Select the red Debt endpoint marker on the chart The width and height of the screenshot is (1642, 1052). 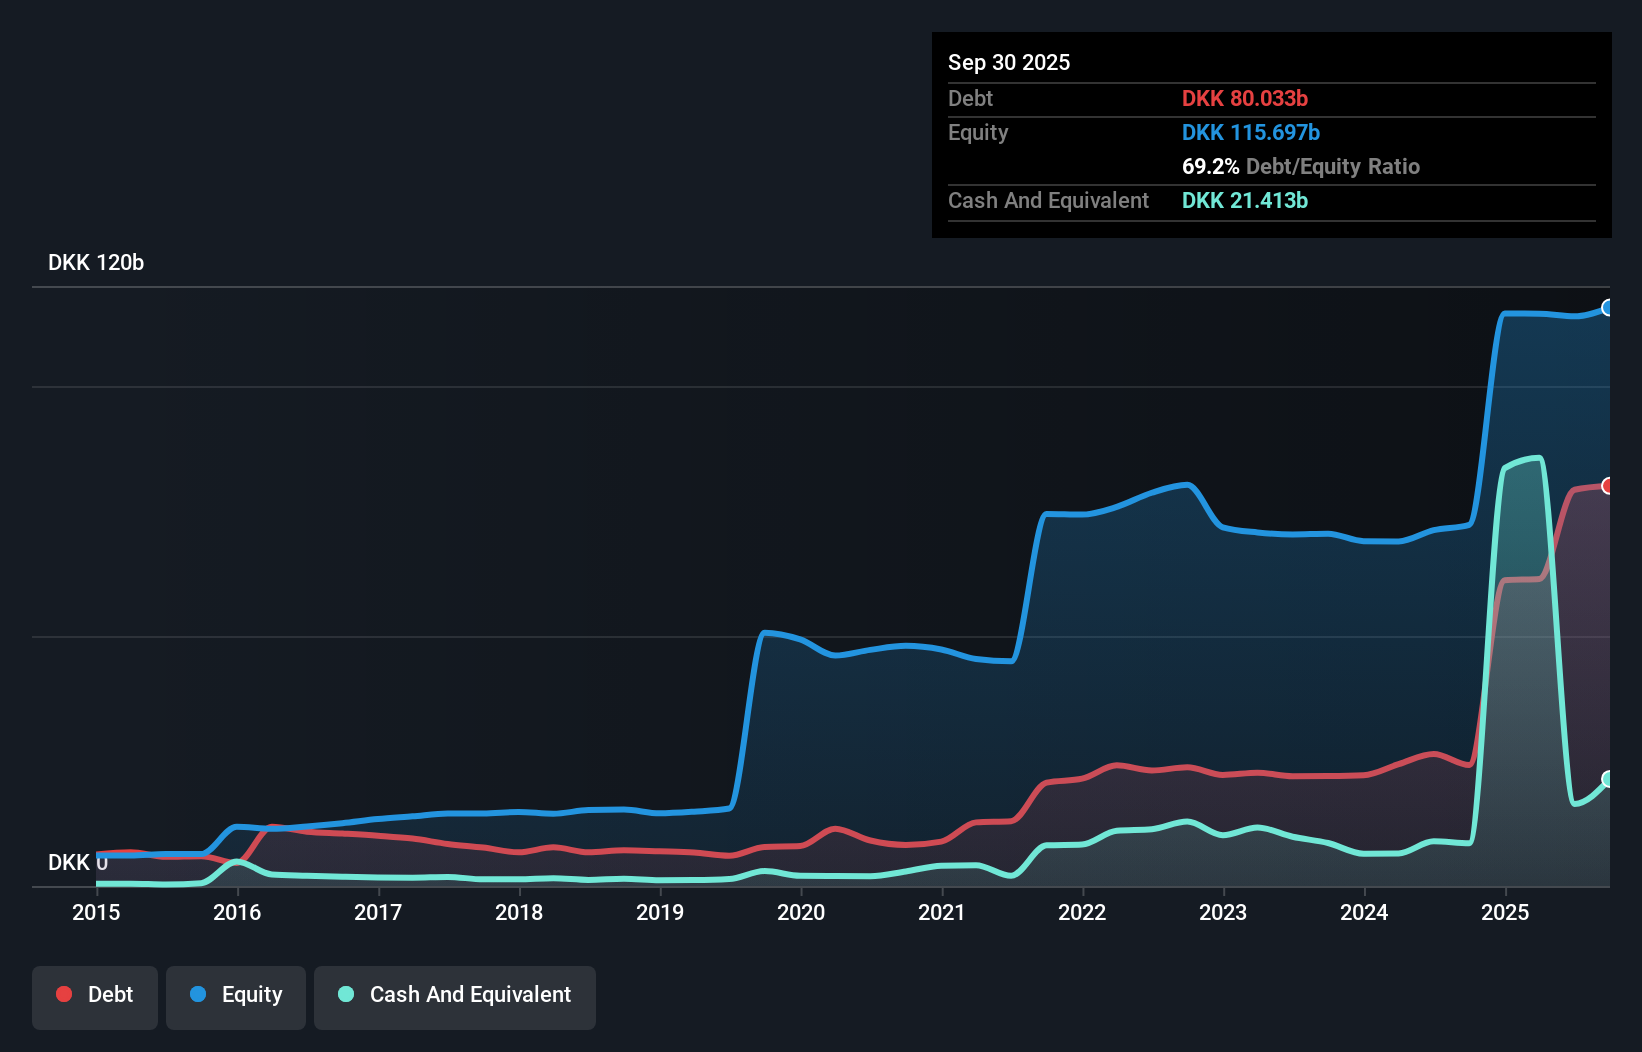pos(1608,486)
